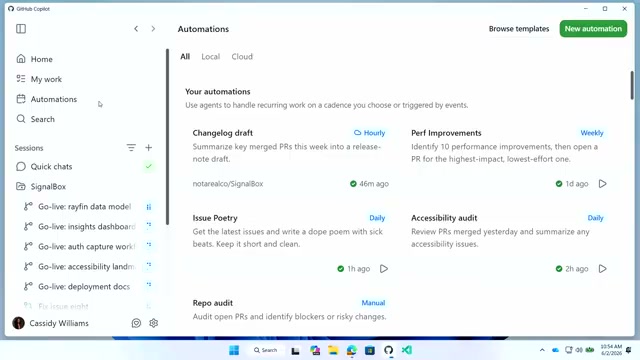
Task: Open File Explorer from taskbar
Action: click(333, 350)
